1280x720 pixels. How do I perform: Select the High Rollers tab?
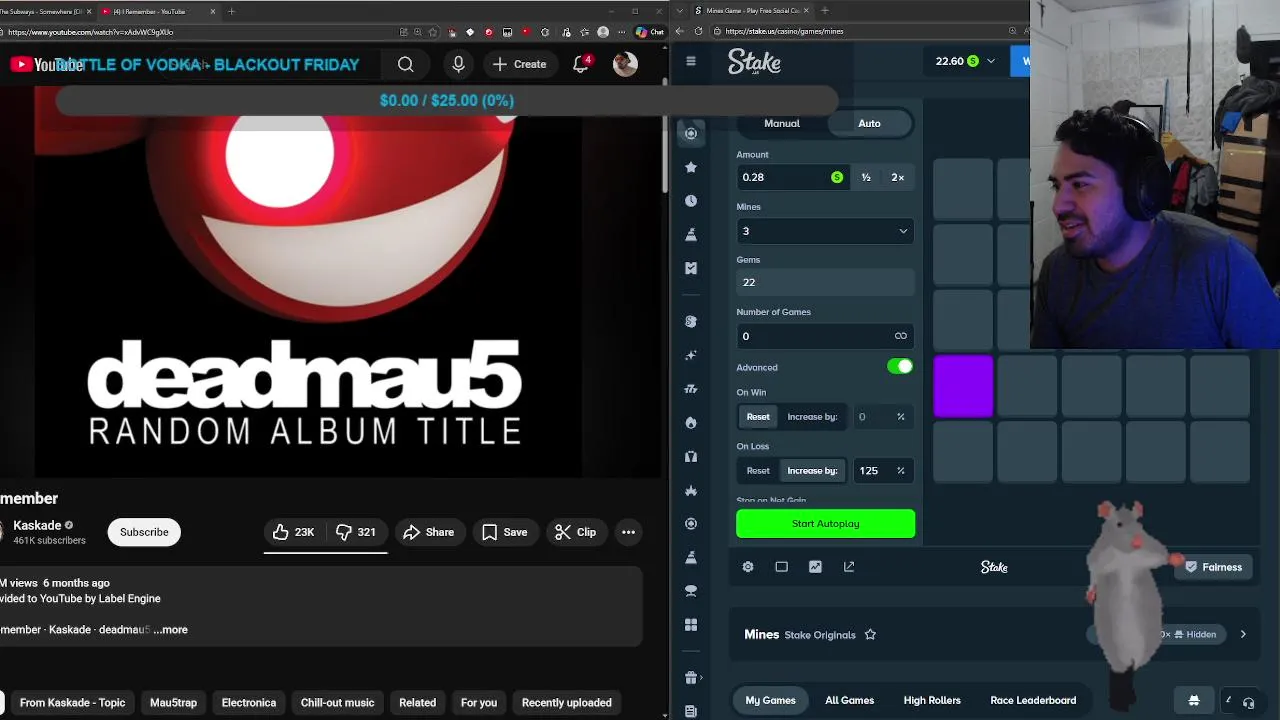click(932, 700)
